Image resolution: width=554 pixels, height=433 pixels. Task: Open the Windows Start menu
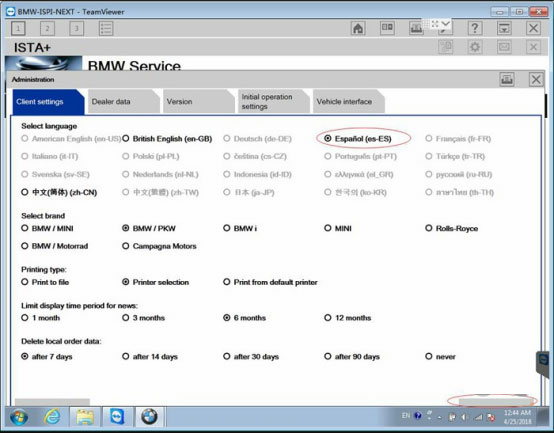tap(19, 417)
